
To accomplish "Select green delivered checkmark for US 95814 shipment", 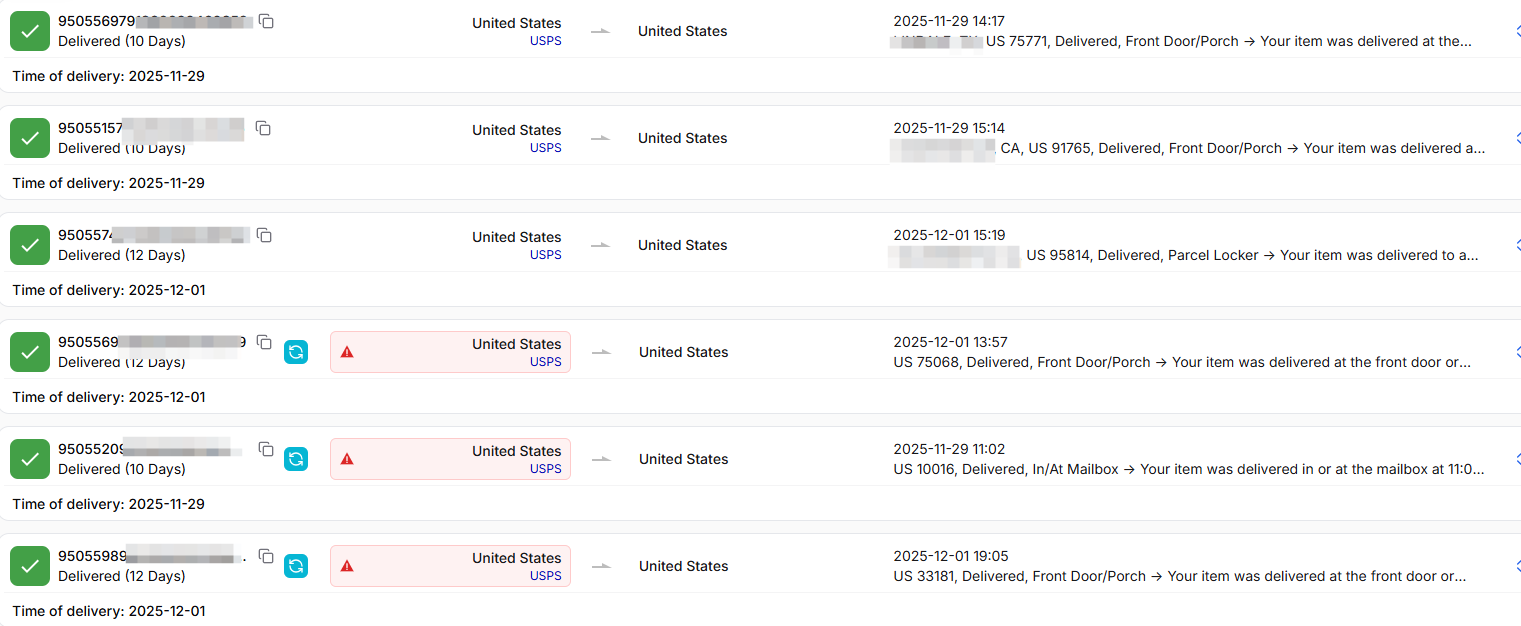I will (x=30, y=245).
